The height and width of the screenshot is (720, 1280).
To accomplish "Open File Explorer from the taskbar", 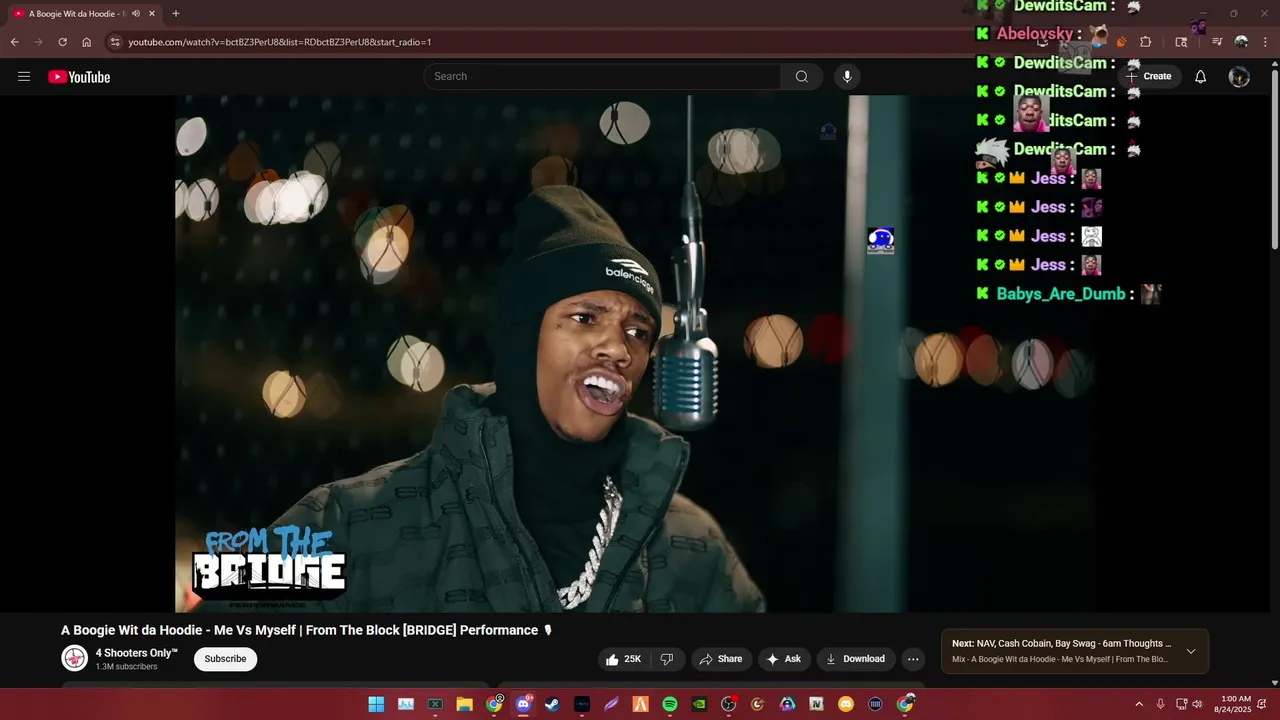I will tap(464, 704).
